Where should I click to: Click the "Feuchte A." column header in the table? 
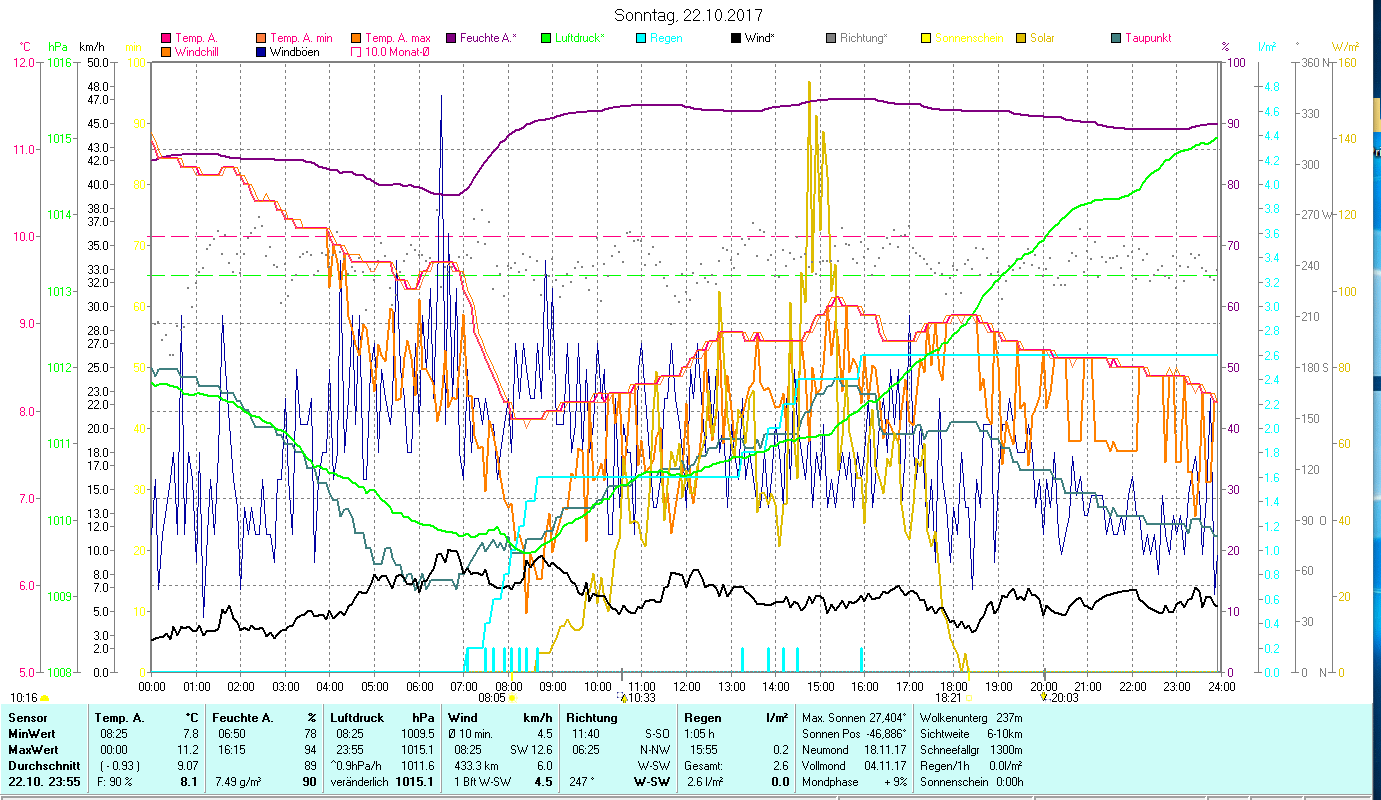coord(245,718)
